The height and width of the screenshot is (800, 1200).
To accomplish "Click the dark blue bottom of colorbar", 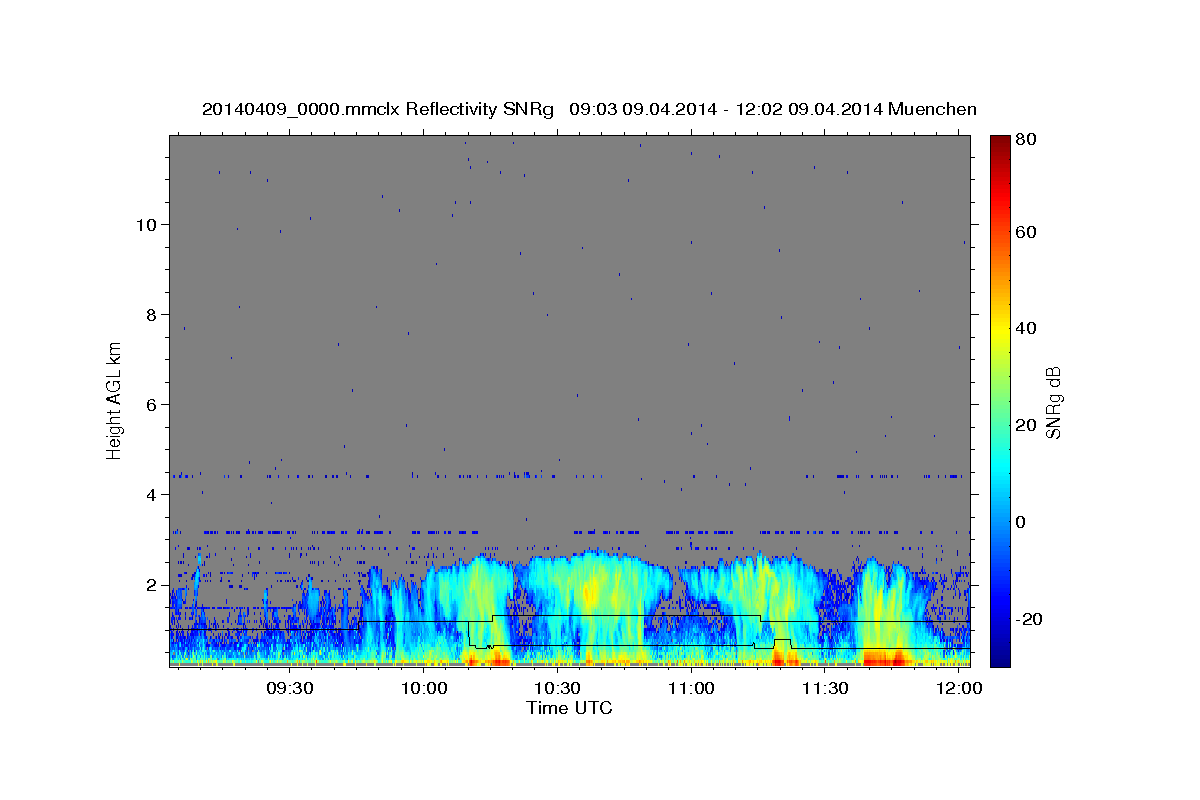I will 1000,655.
